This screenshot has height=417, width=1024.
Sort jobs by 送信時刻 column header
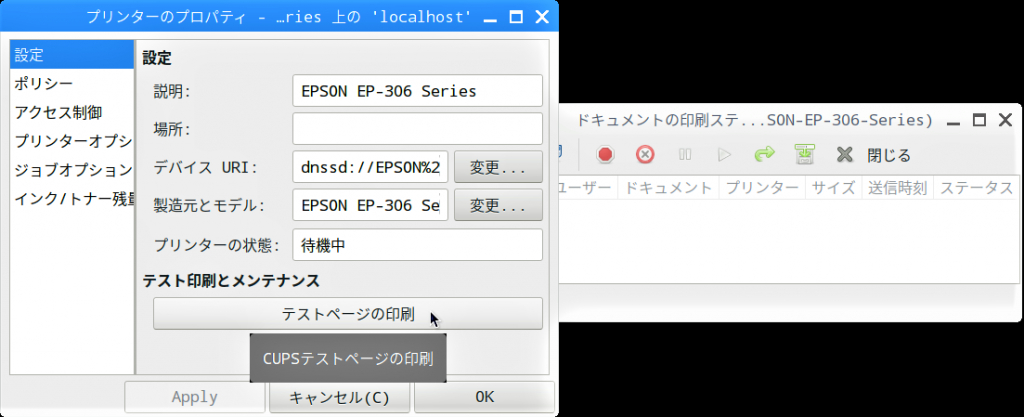pos(897,188)
